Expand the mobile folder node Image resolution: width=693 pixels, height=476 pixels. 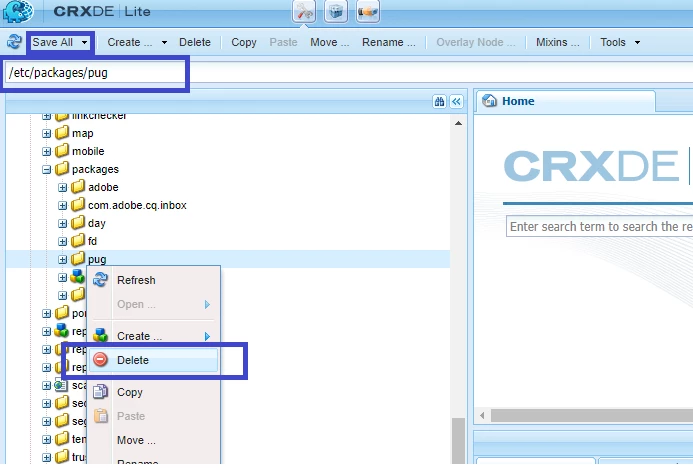46,152
